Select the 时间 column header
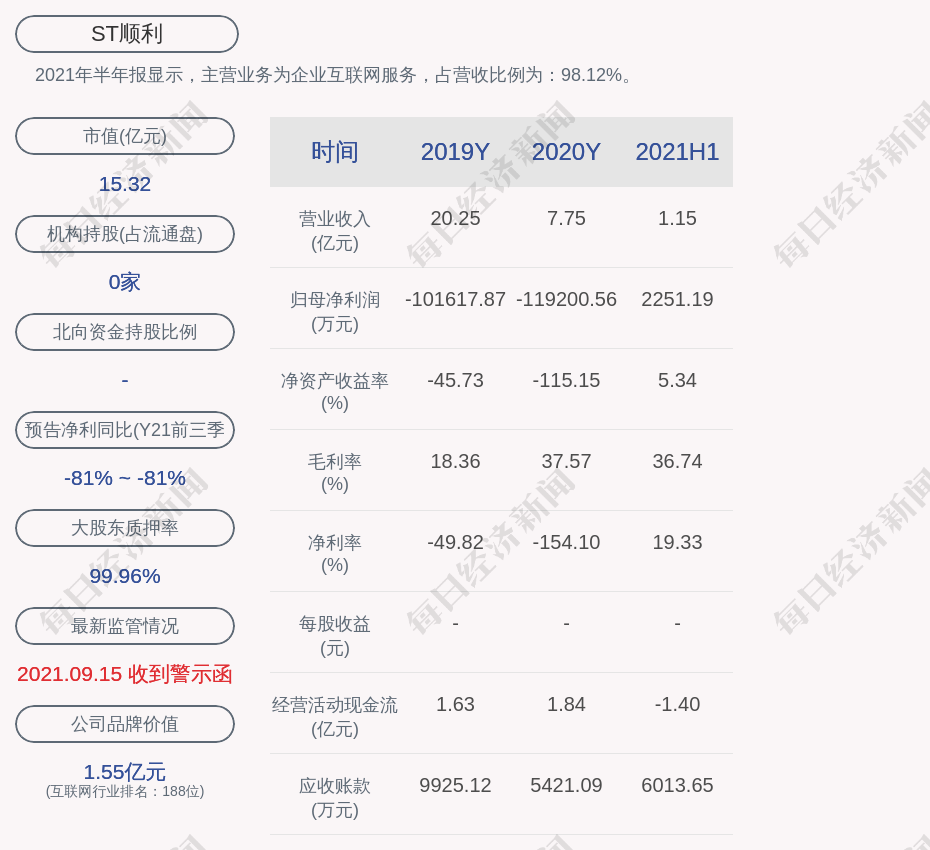This screenshot has width=930, height=850. click(334, 152)
